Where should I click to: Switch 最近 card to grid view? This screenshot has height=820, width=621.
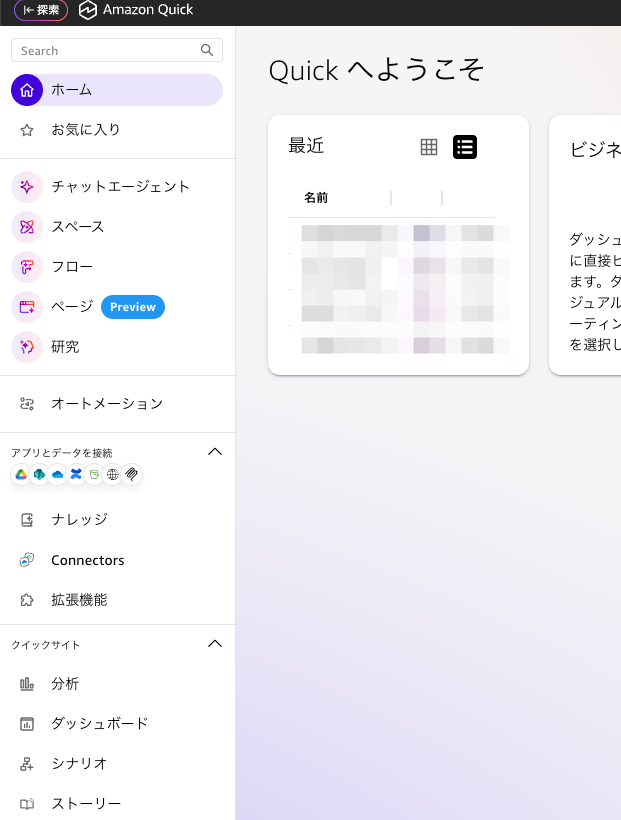pyautogui.click(x=429, y=147)
